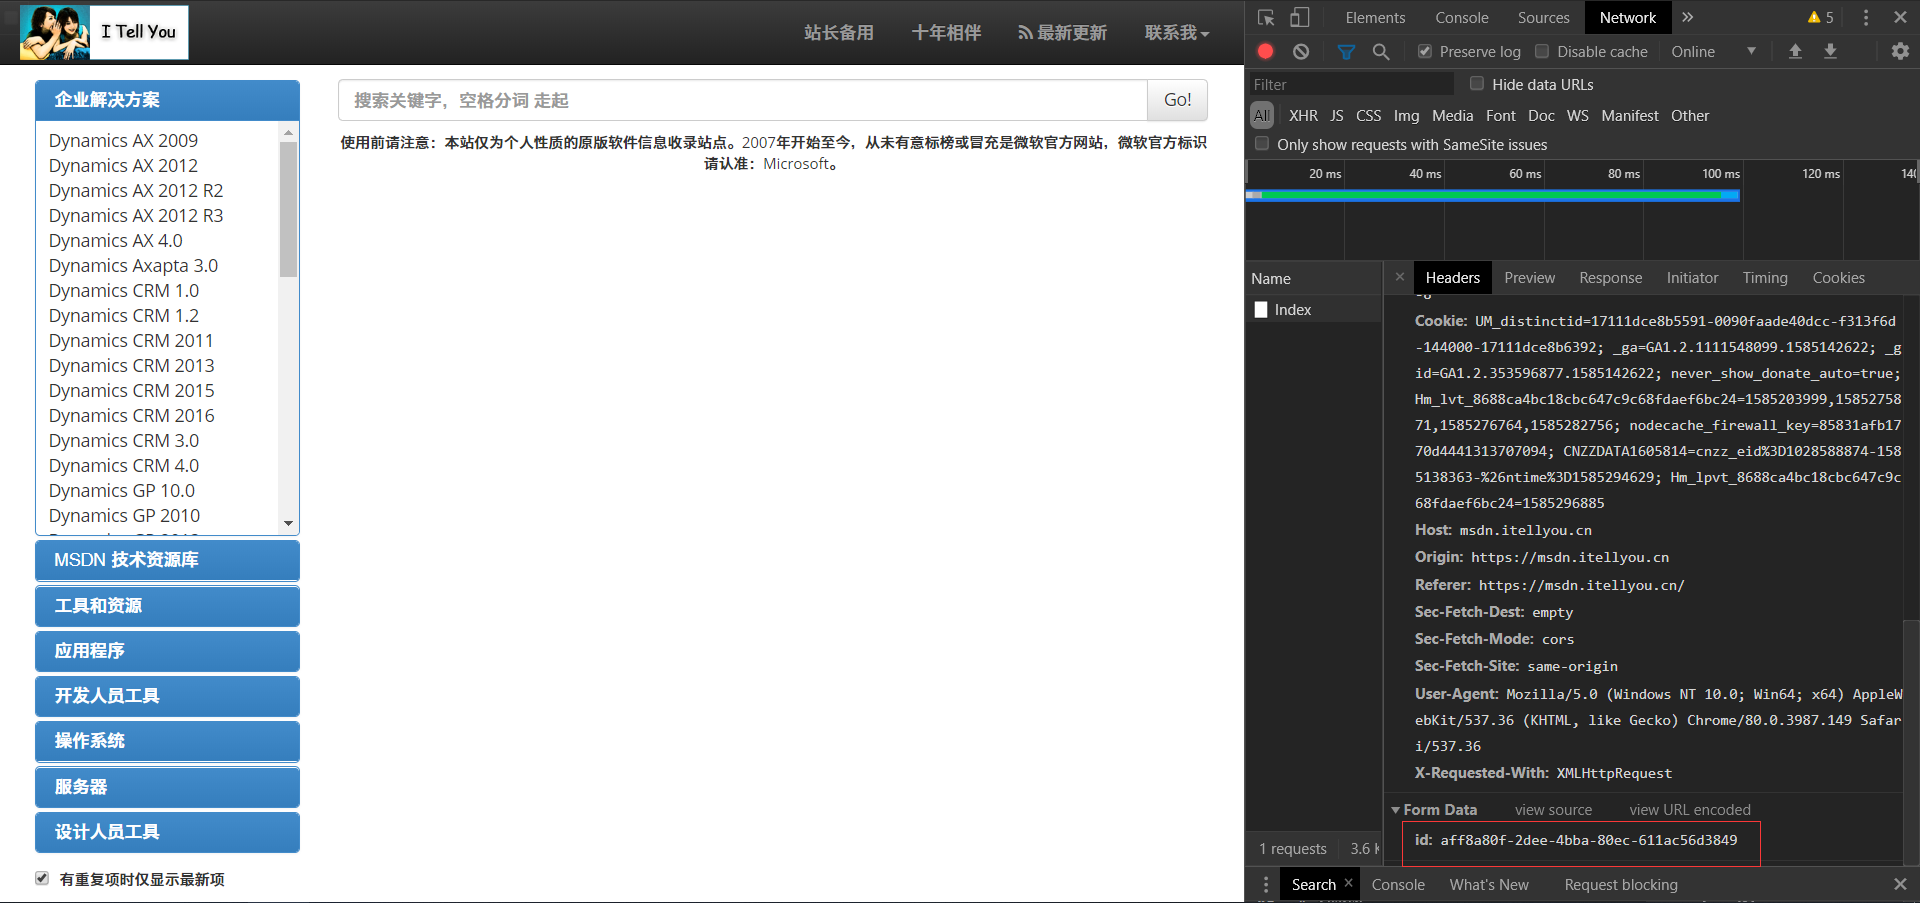Open the DevTools three-dot customize menu

pos(1866,17)
